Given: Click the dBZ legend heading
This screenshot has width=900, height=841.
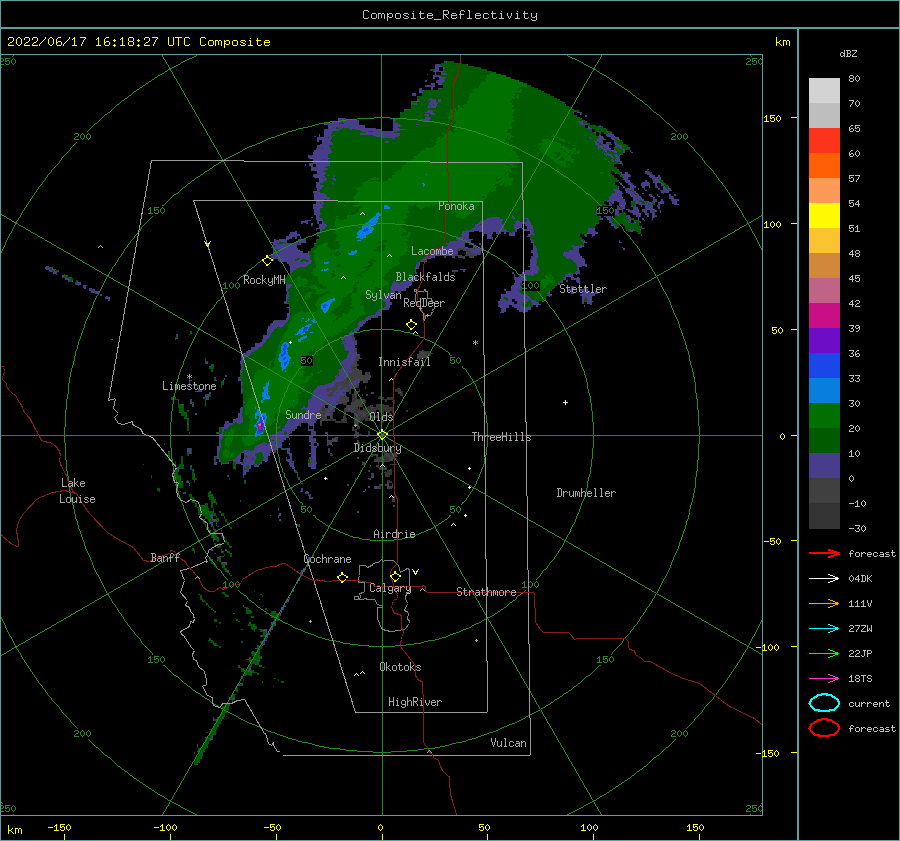Looking at the screenshot, I should (x=848, y=53).
